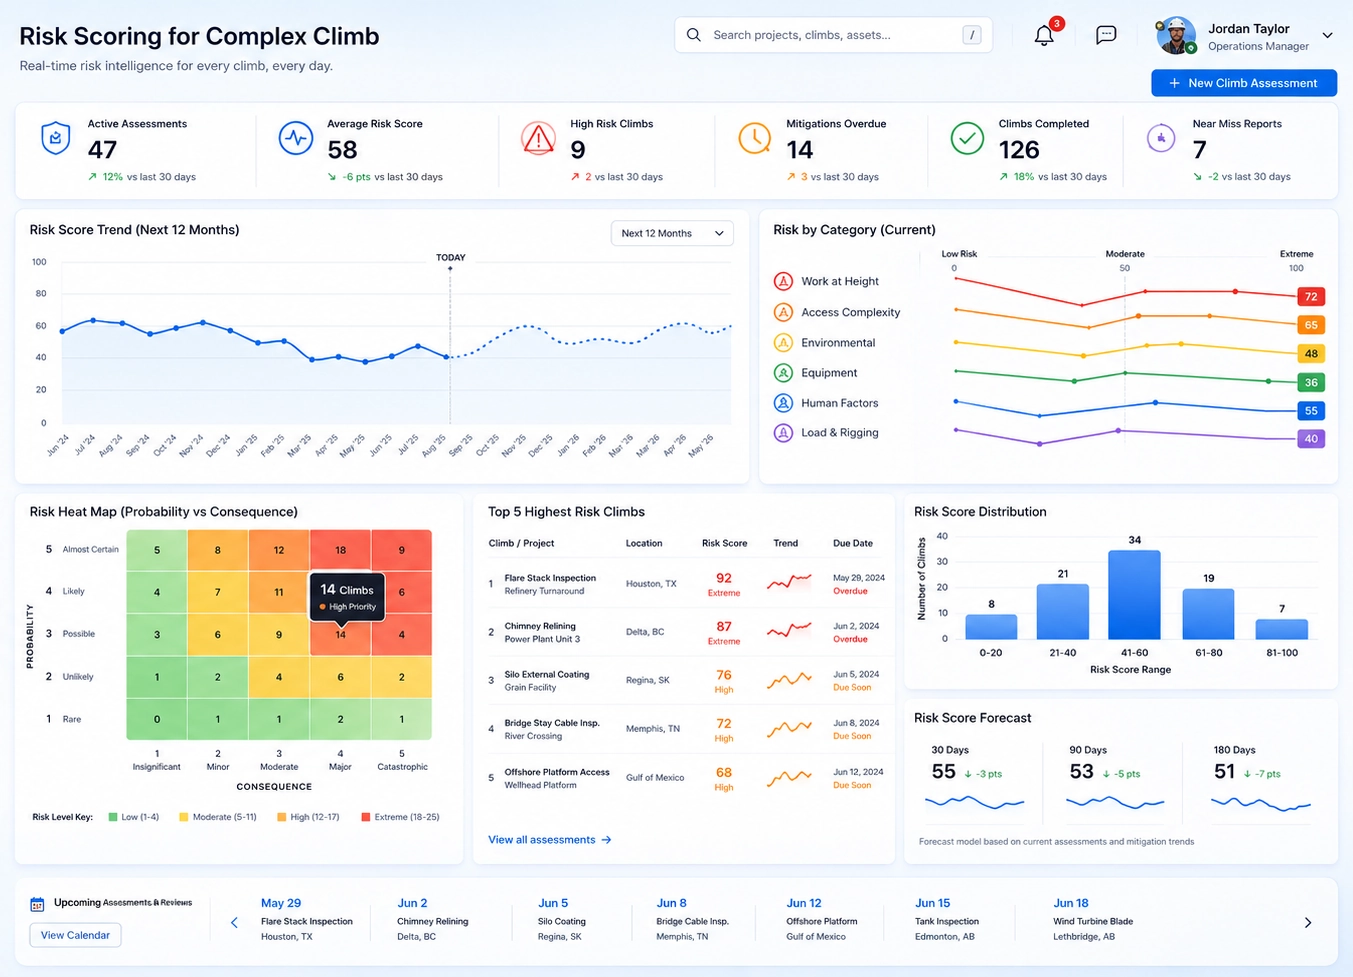Focus the search projects input field
Image resolution: width=1353 pixels, height=977 pixels.
tap(833, 35)
